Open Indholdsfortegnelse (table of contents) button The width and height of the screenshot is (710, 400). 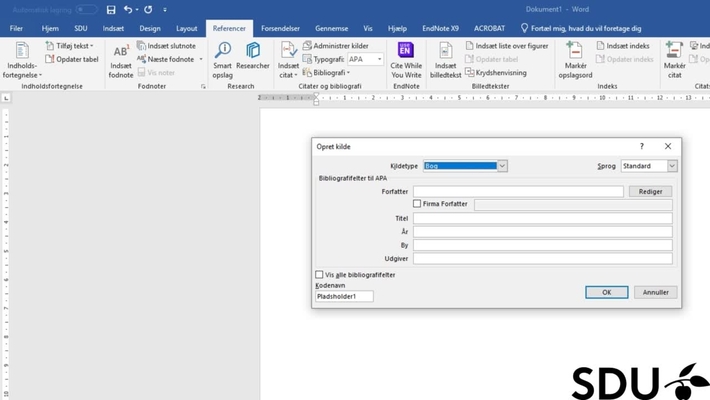point(22,60)
